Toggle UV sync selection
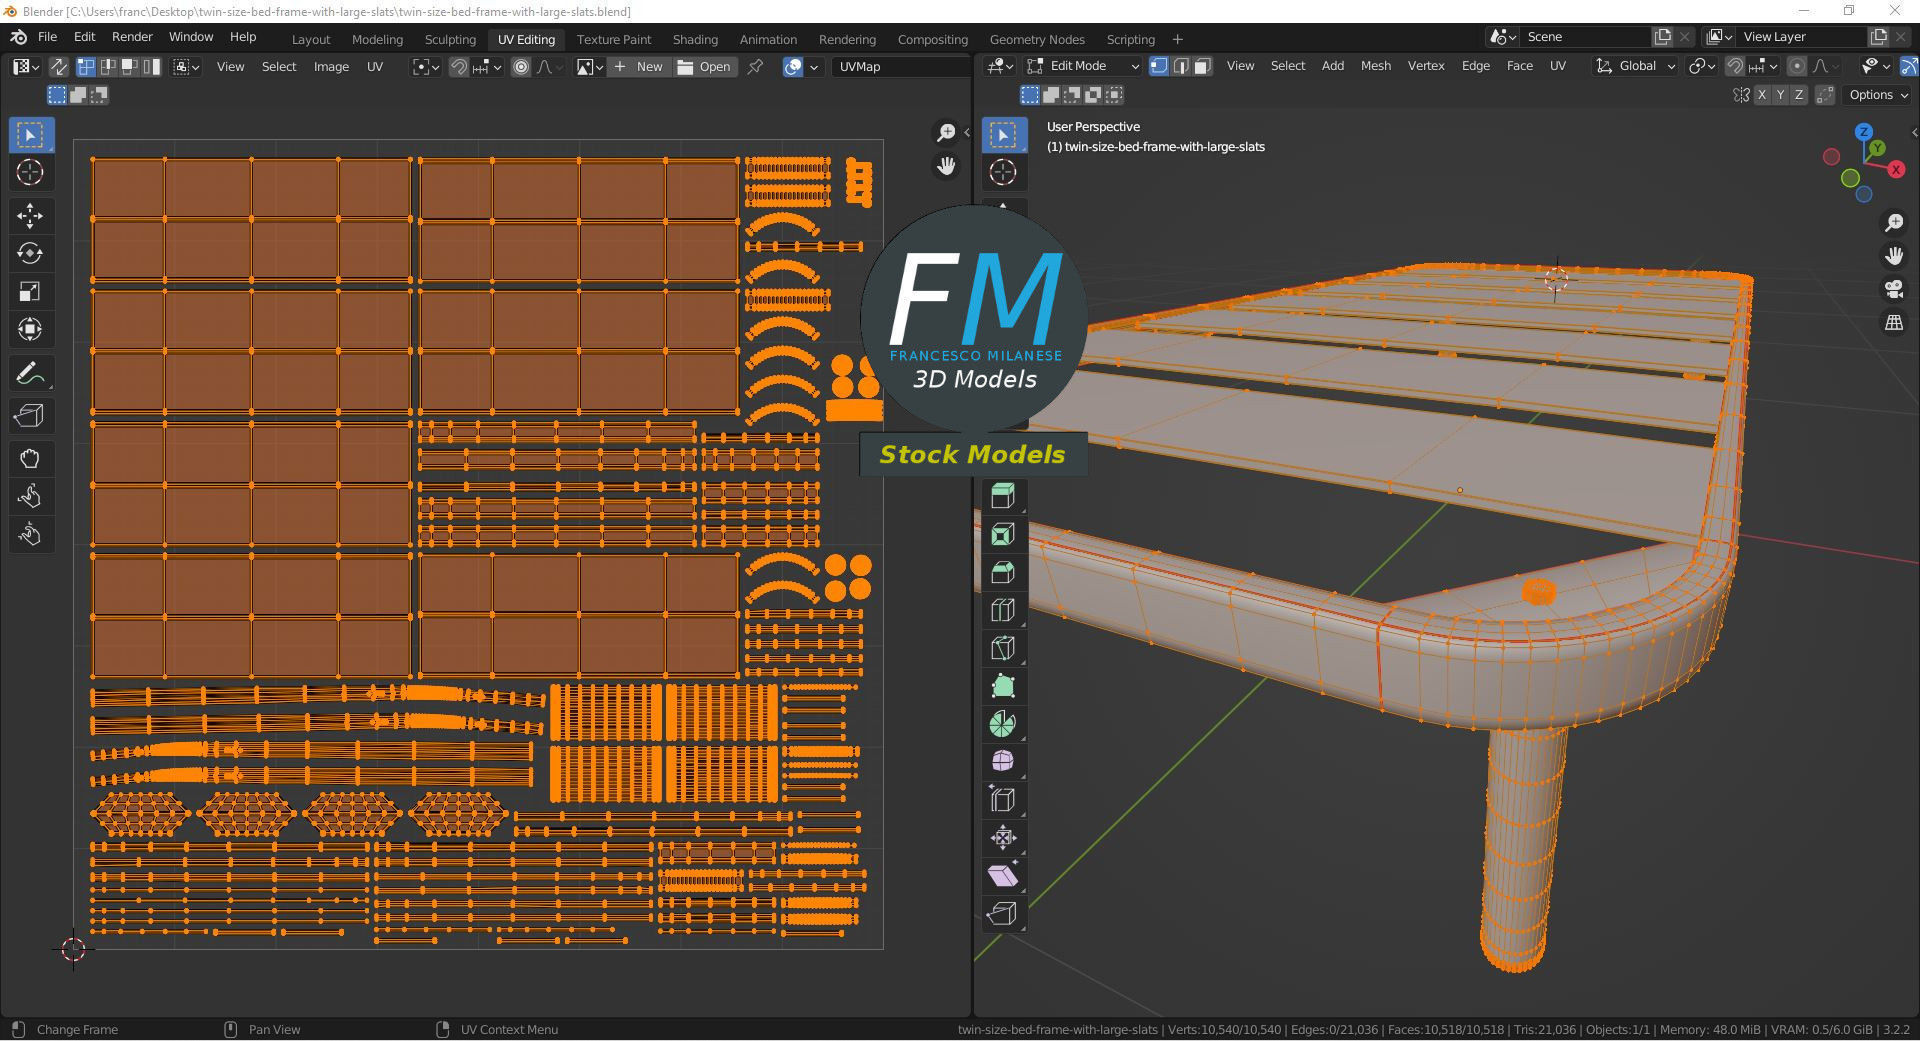This screenshot has height=1041, width=1920. click(x=59, y=67)
